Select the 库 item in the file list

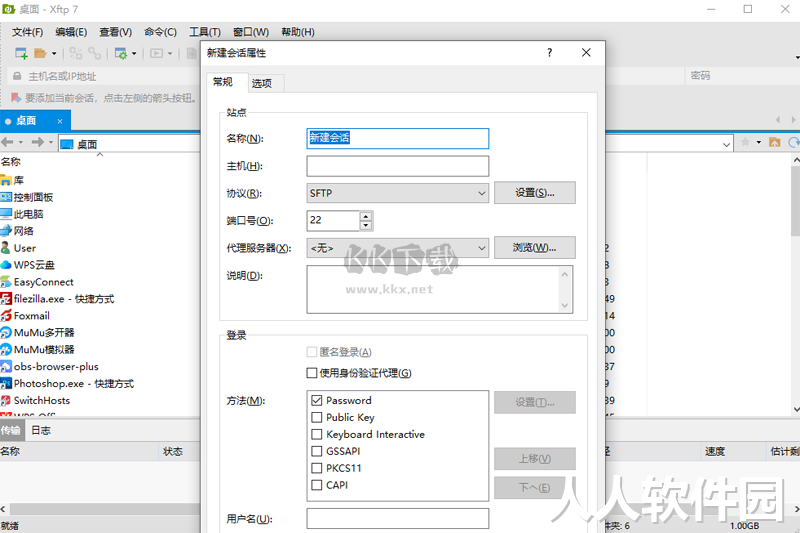[x=12, y=180]
